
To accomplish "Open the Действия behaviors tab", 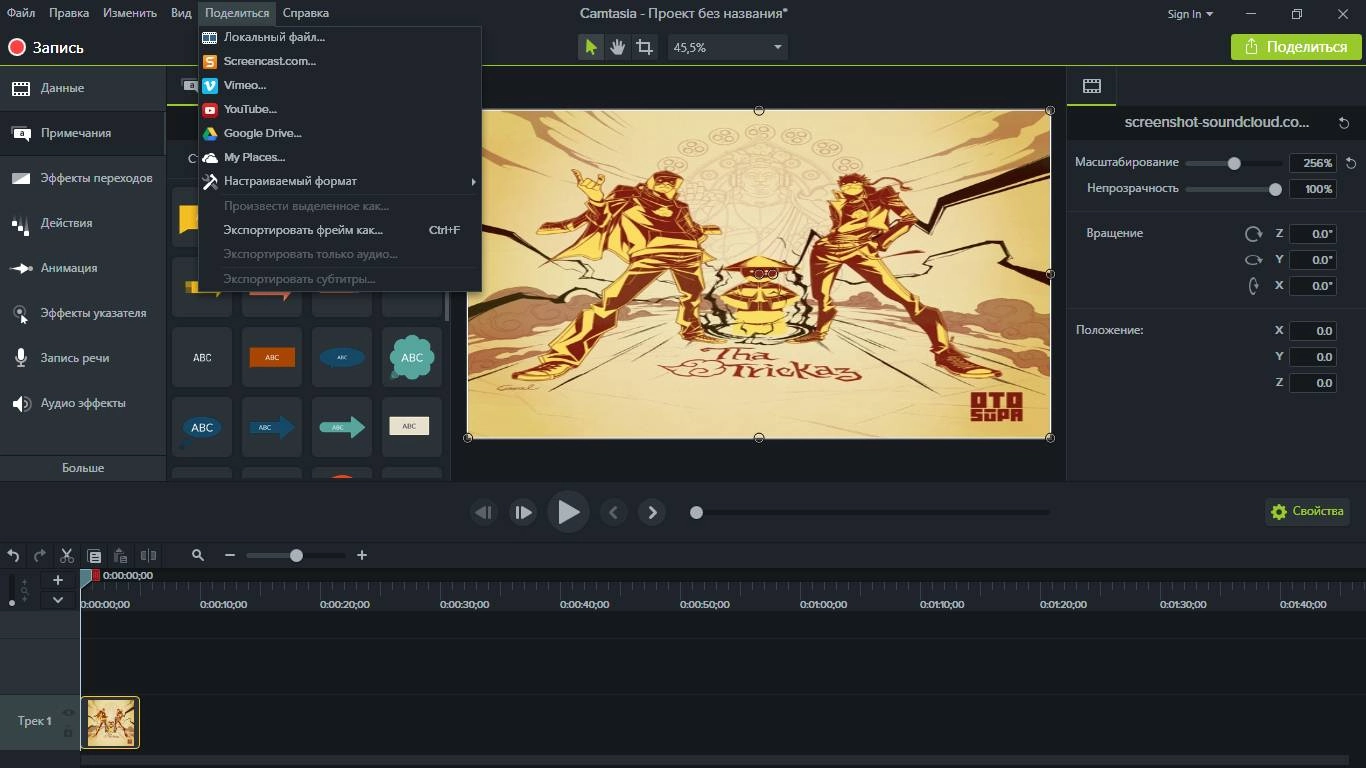I will 83,223.
